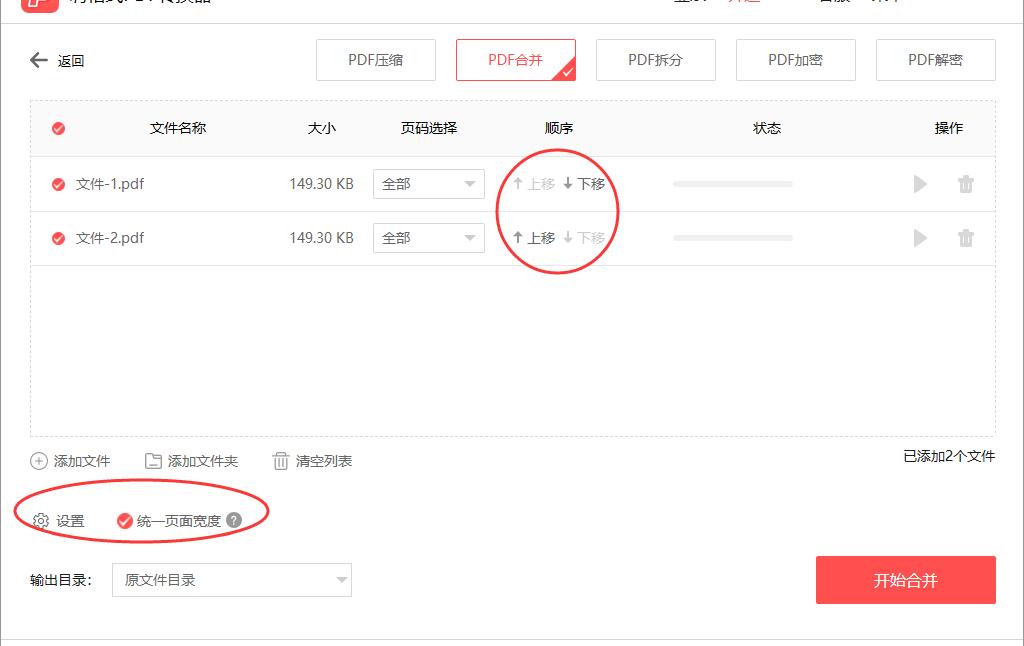
Task: Select the PDF合并 tab
Action: point(515,60)
